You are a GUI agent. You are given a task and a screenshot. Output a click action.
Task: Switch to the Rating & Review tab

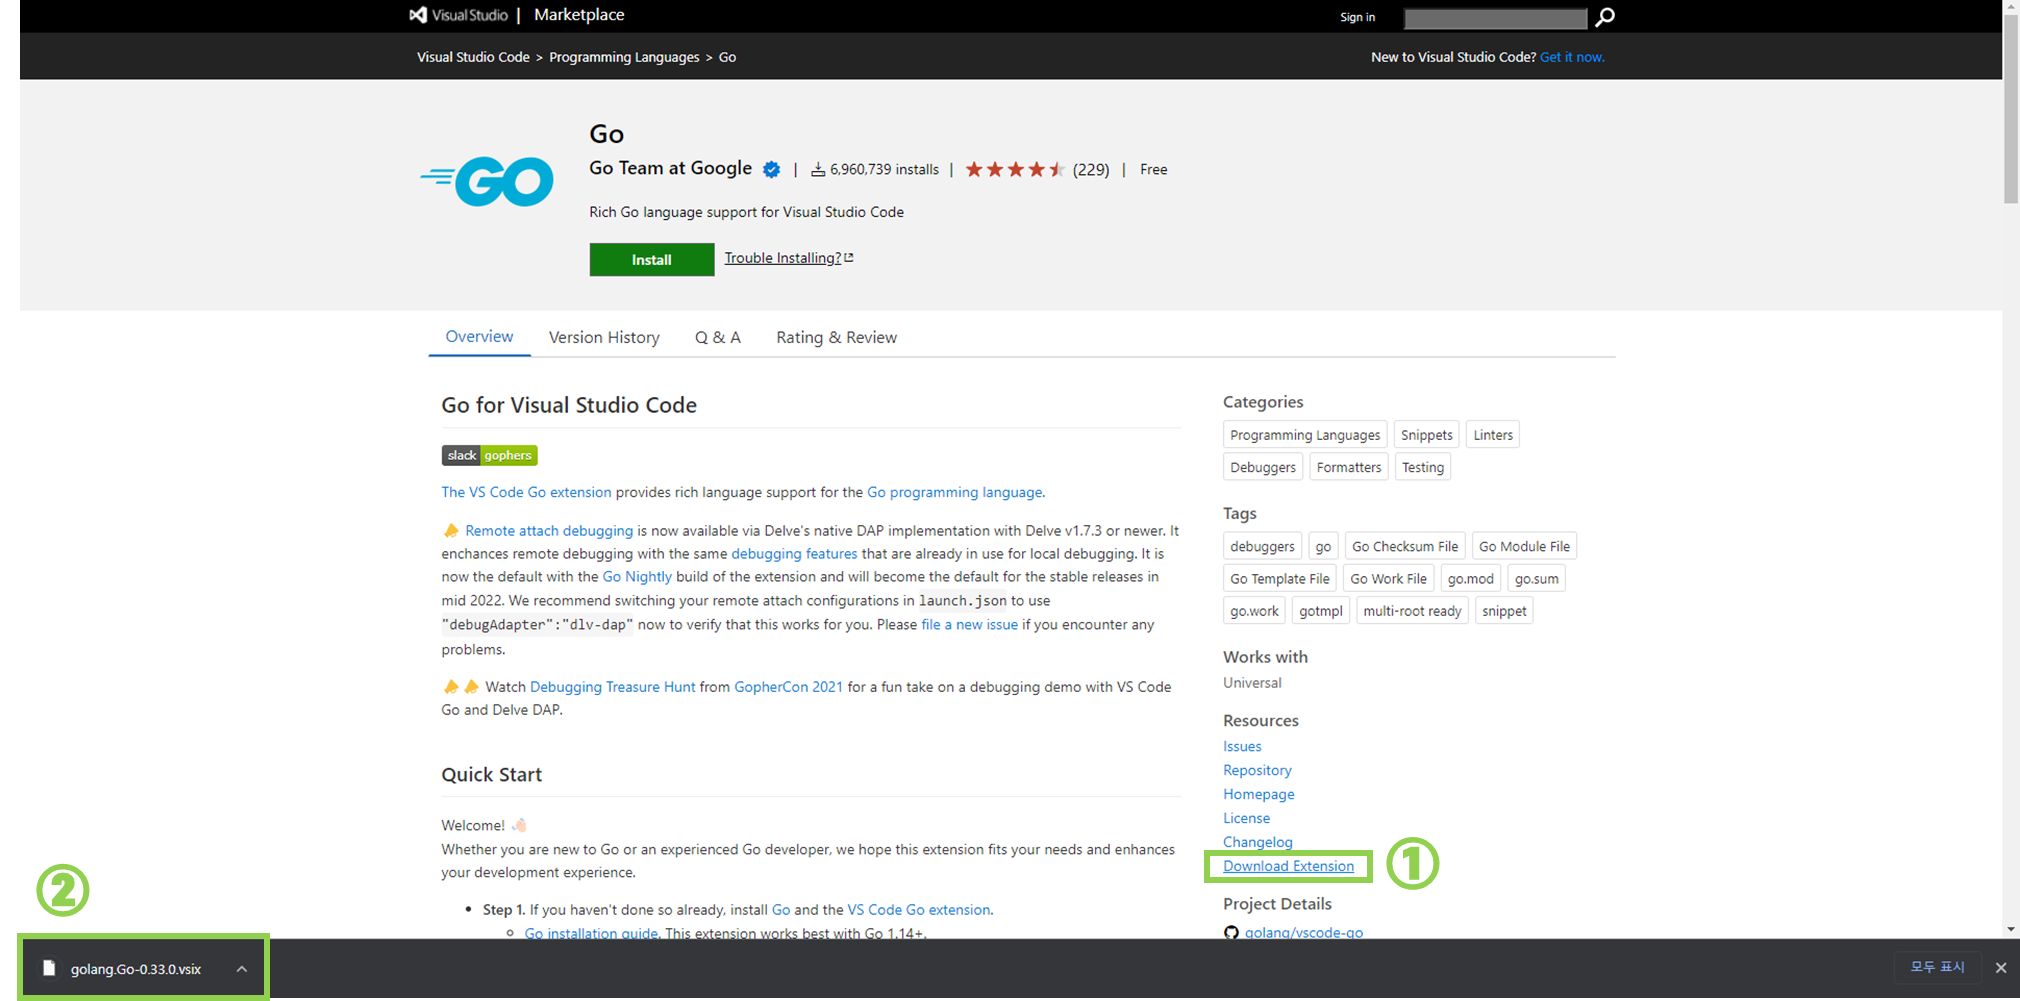(x=836, y=337)
